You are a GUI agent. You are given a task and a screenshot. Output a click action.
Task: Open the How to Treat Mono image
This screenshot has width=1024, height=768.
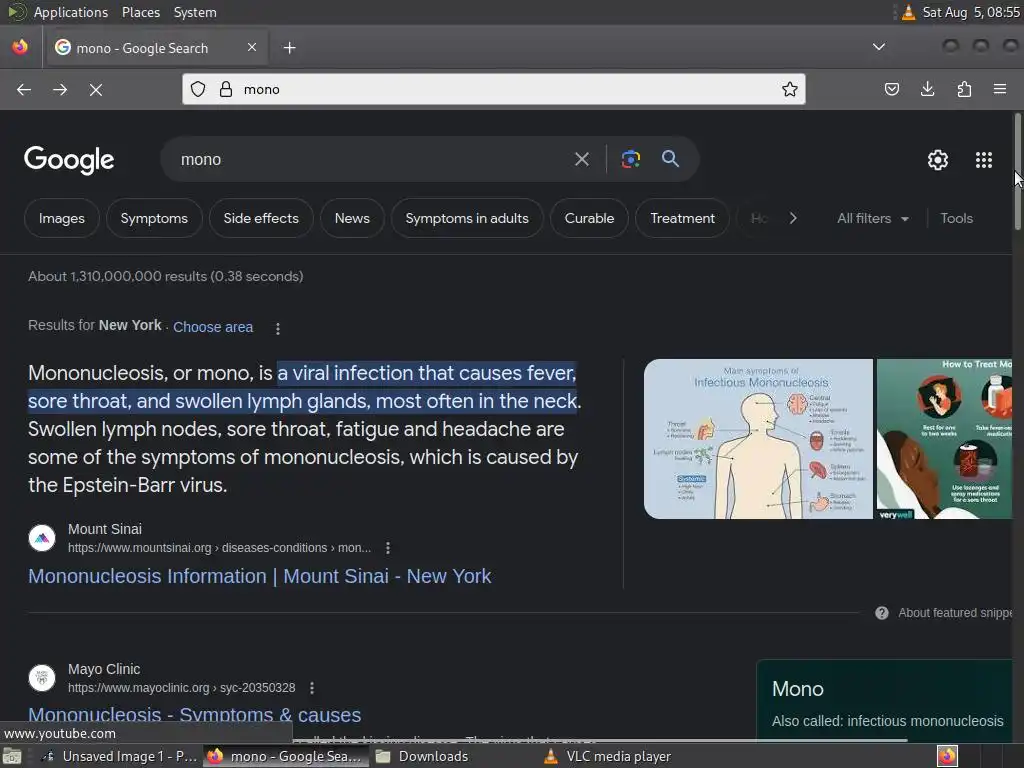tap(944, 439)
